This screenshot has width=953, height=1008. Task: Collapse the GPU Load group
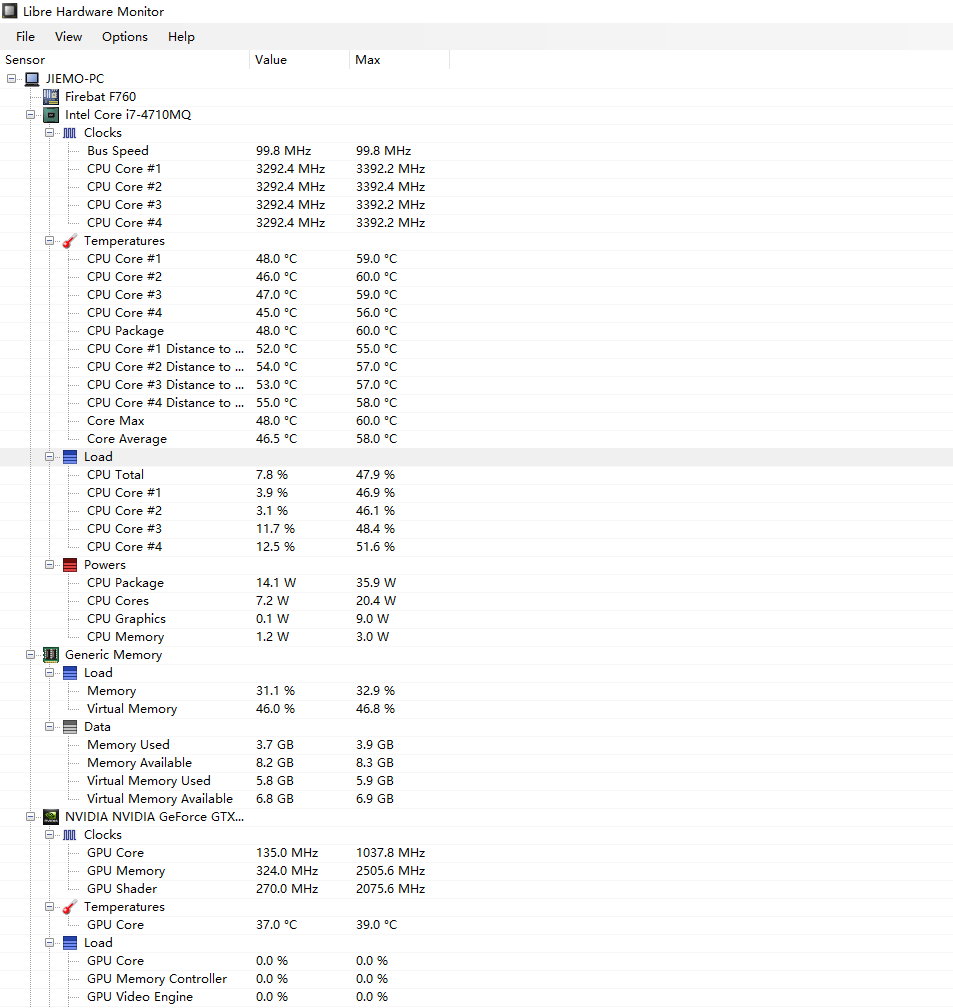pyautogui.click(x=50, y=942)
